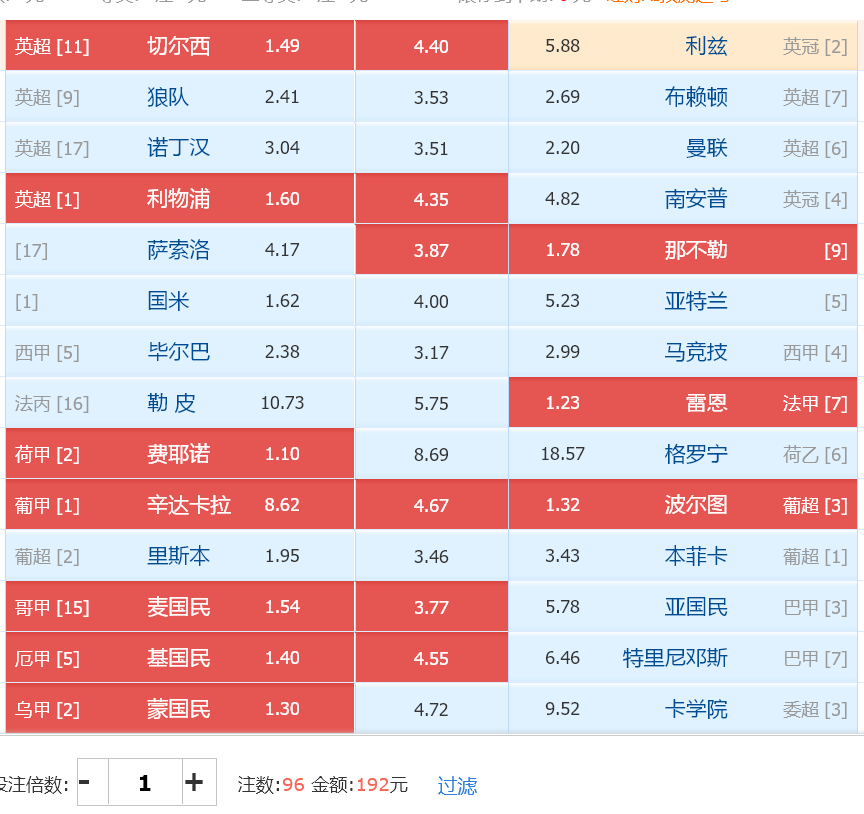Select 亚特兰 away win 5.23
864x814 pixels.
683,301
